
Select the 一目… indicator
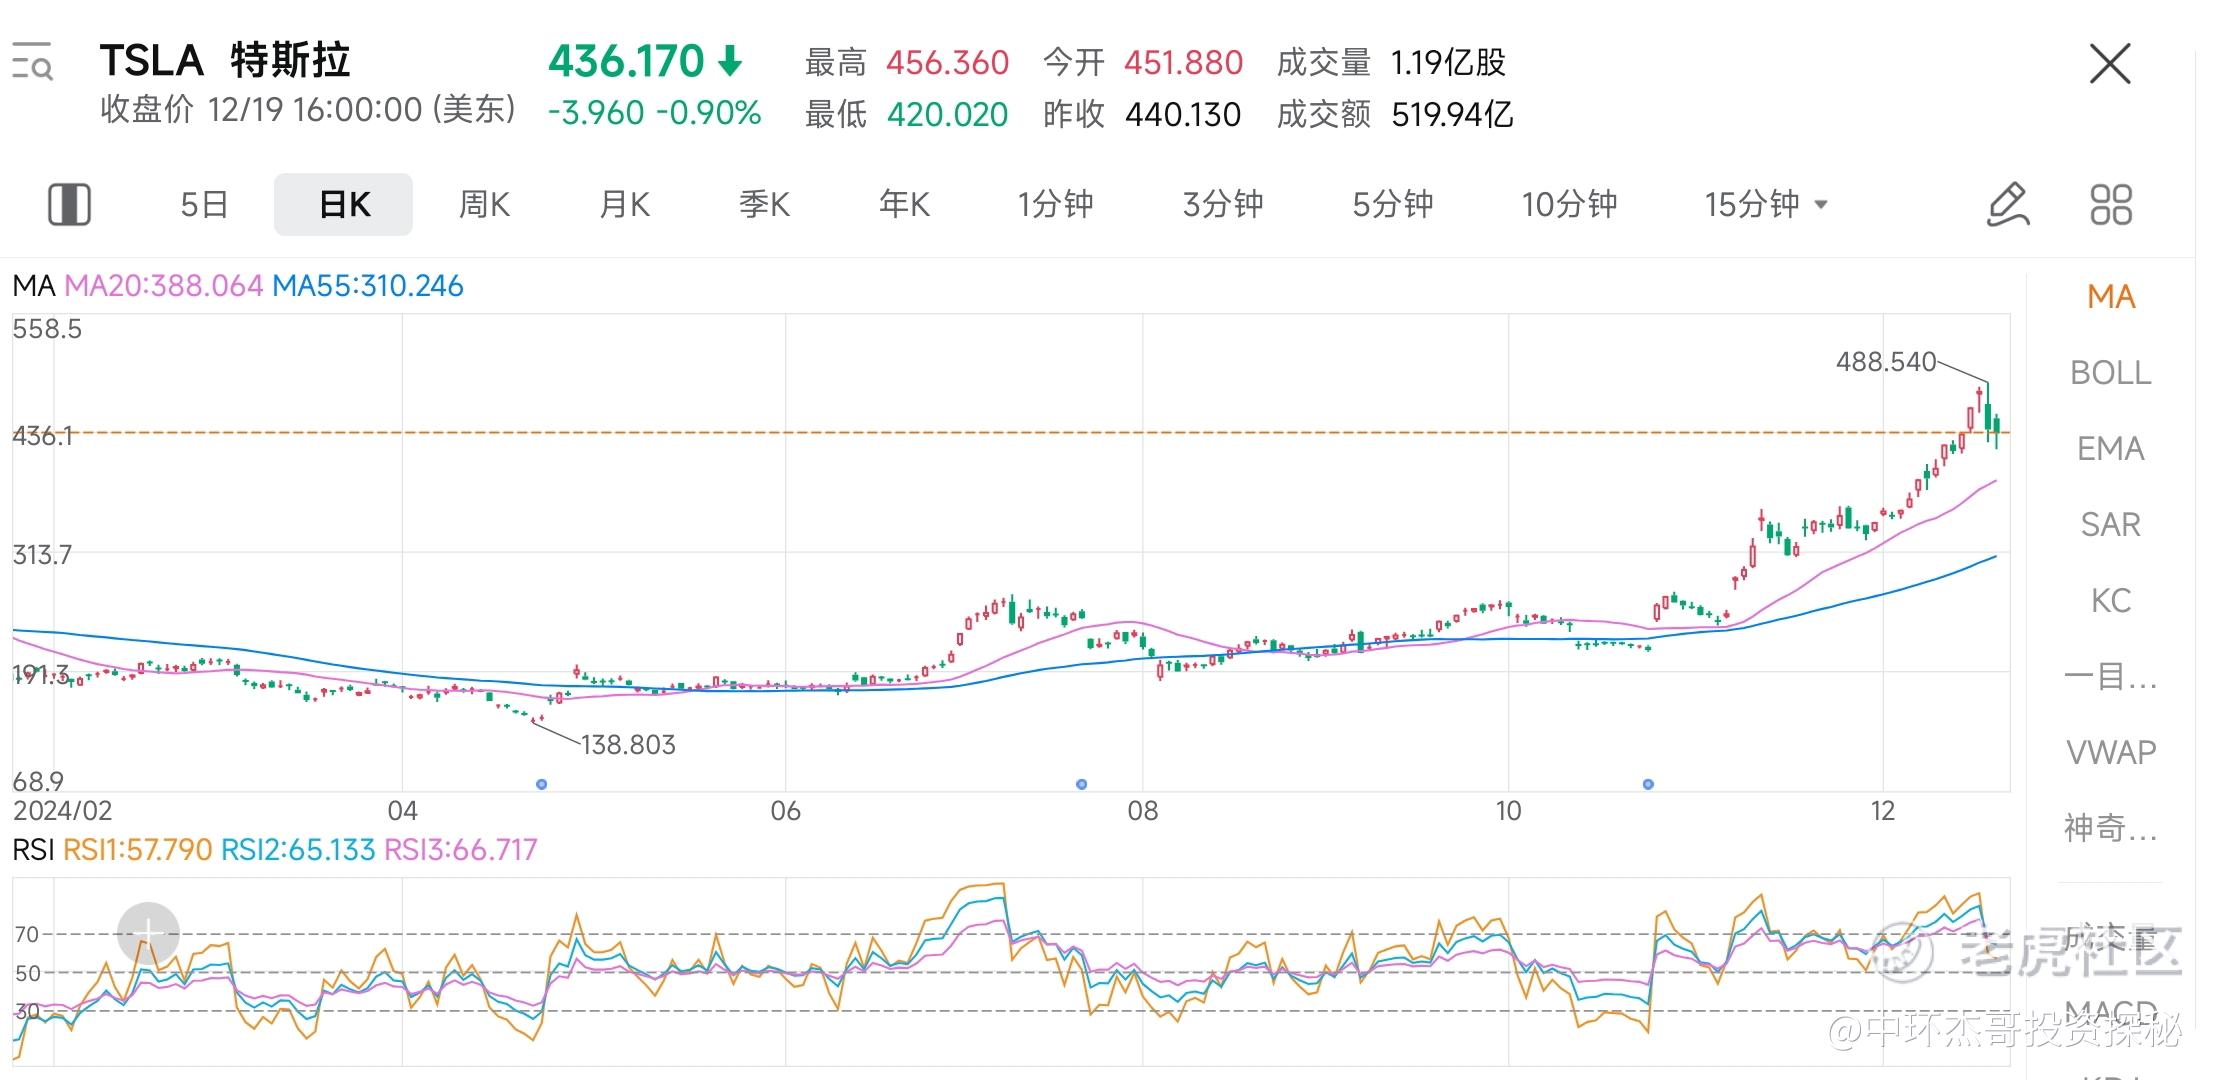pyautogui.click(x=2111, y=677)
